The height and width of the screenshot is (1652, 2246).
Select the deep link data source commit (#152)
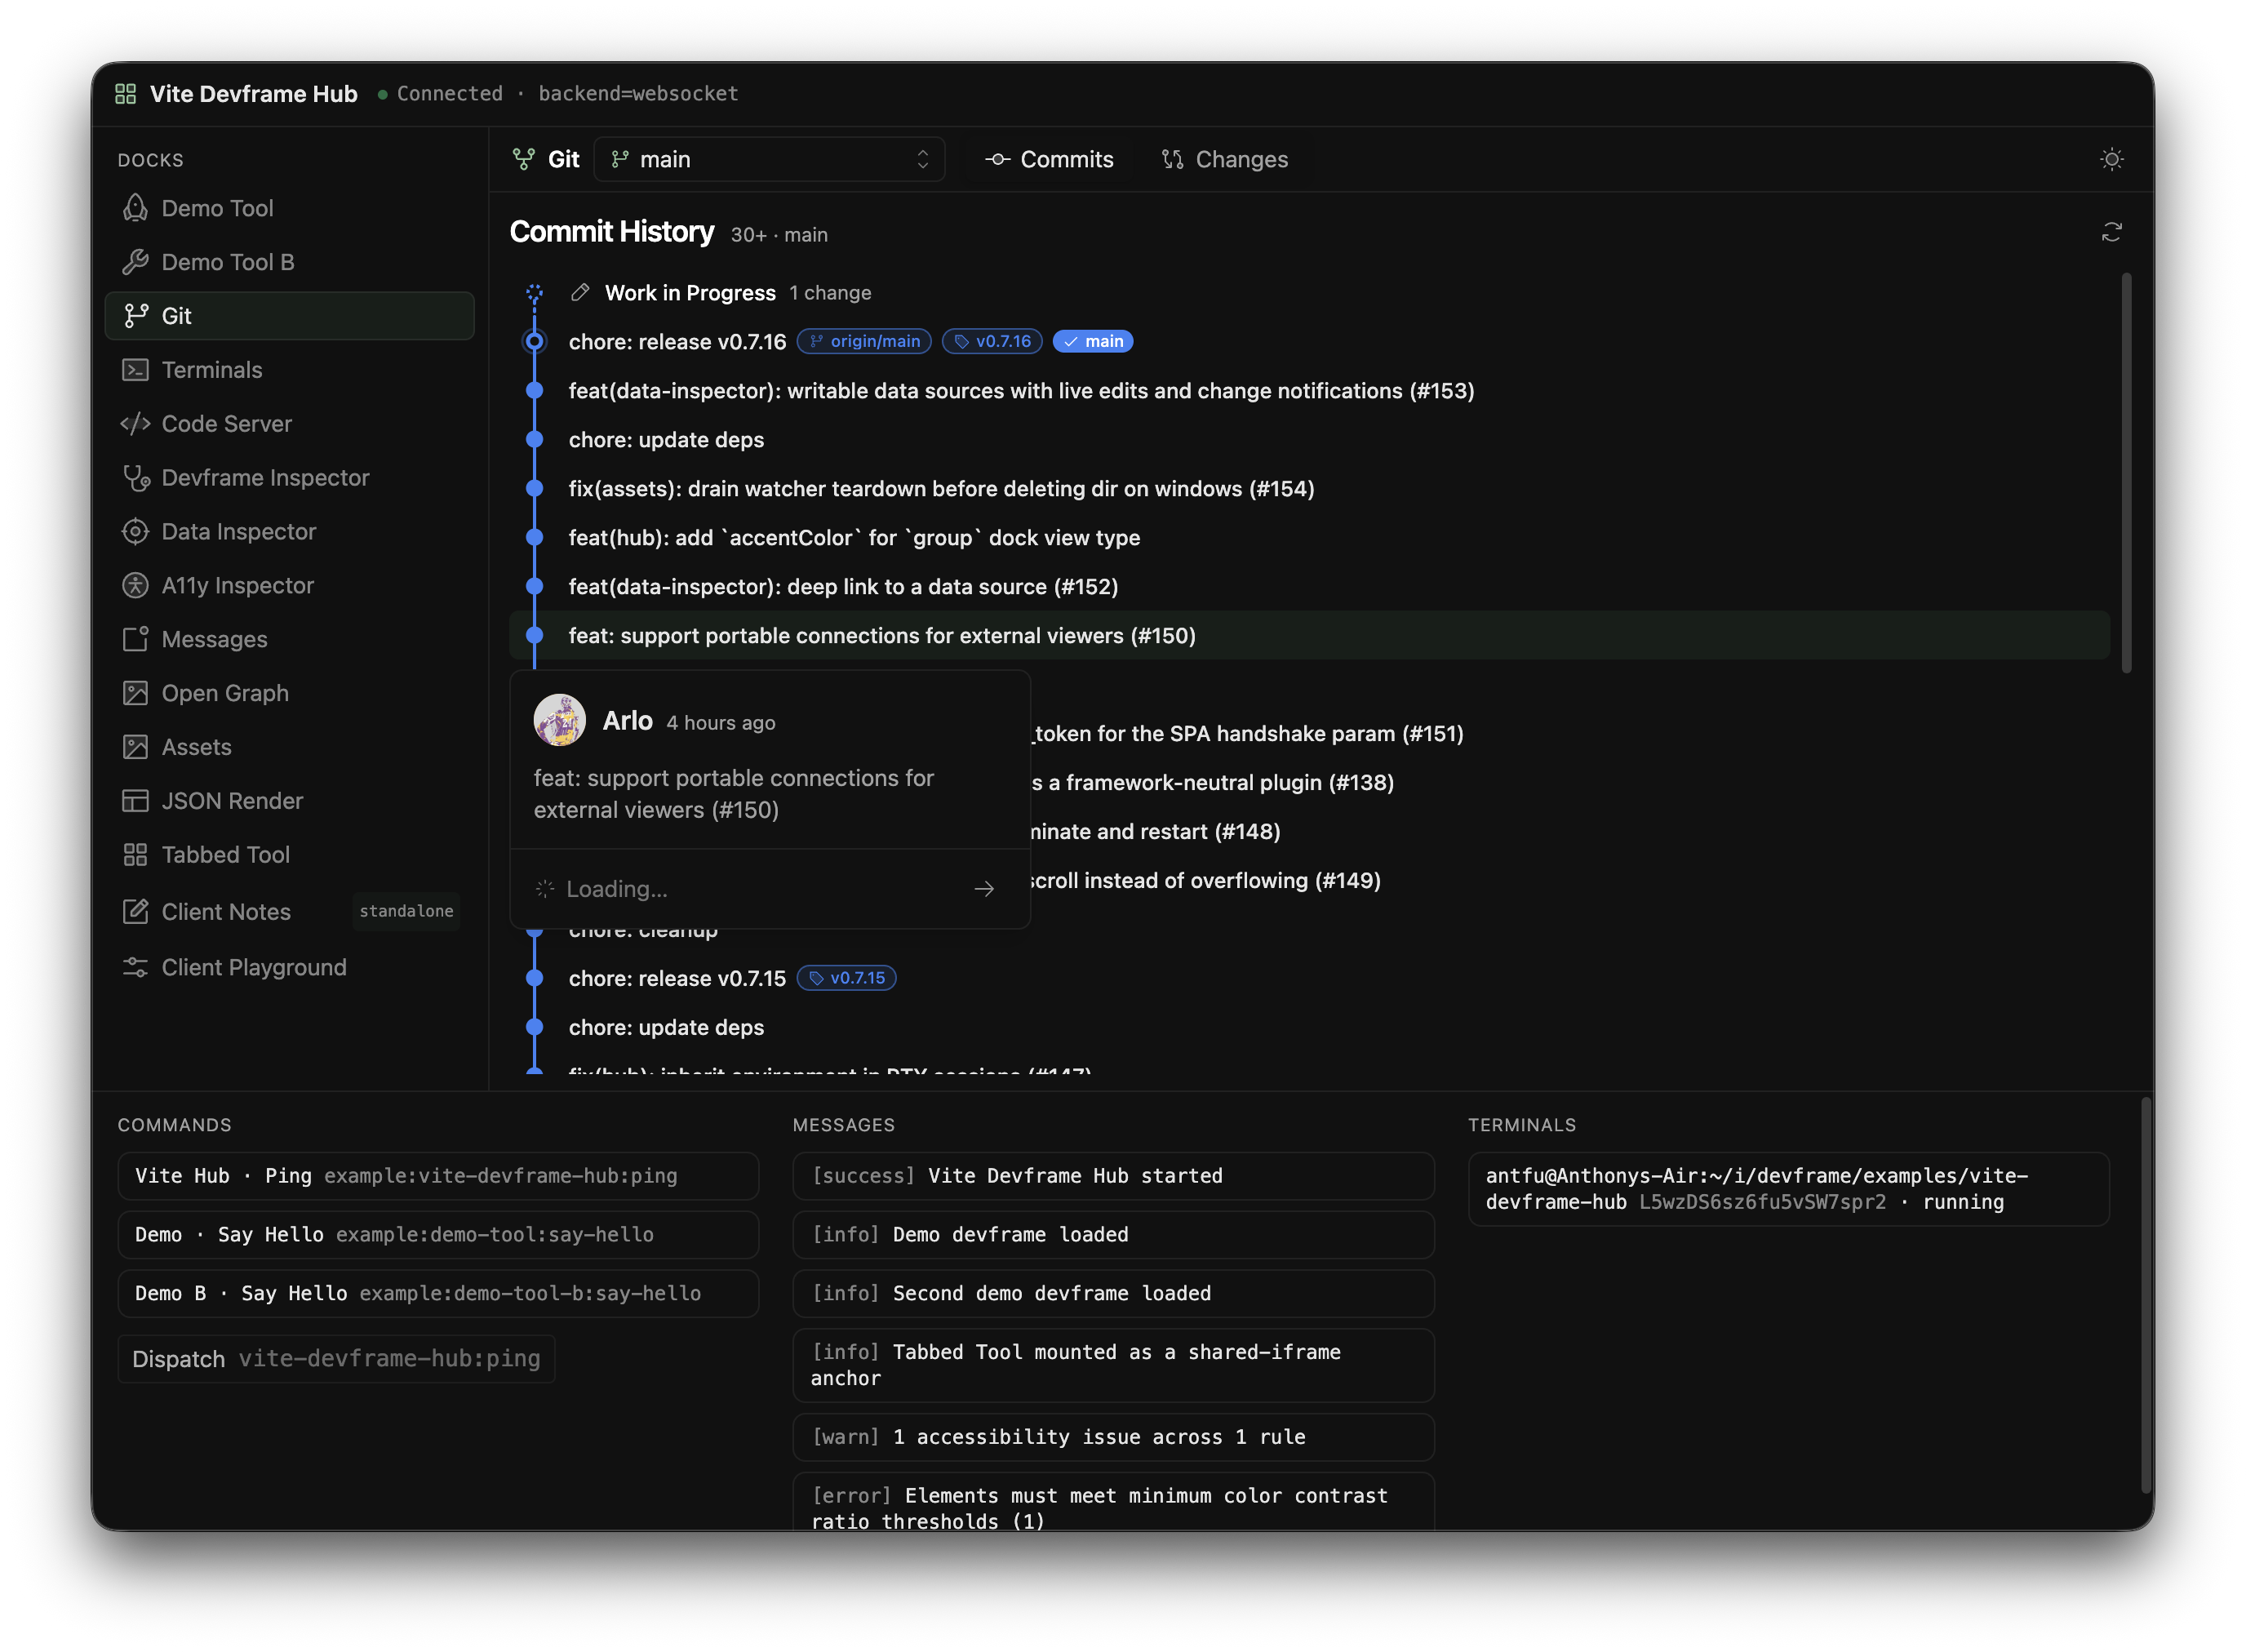click(x=1310, y=587)
